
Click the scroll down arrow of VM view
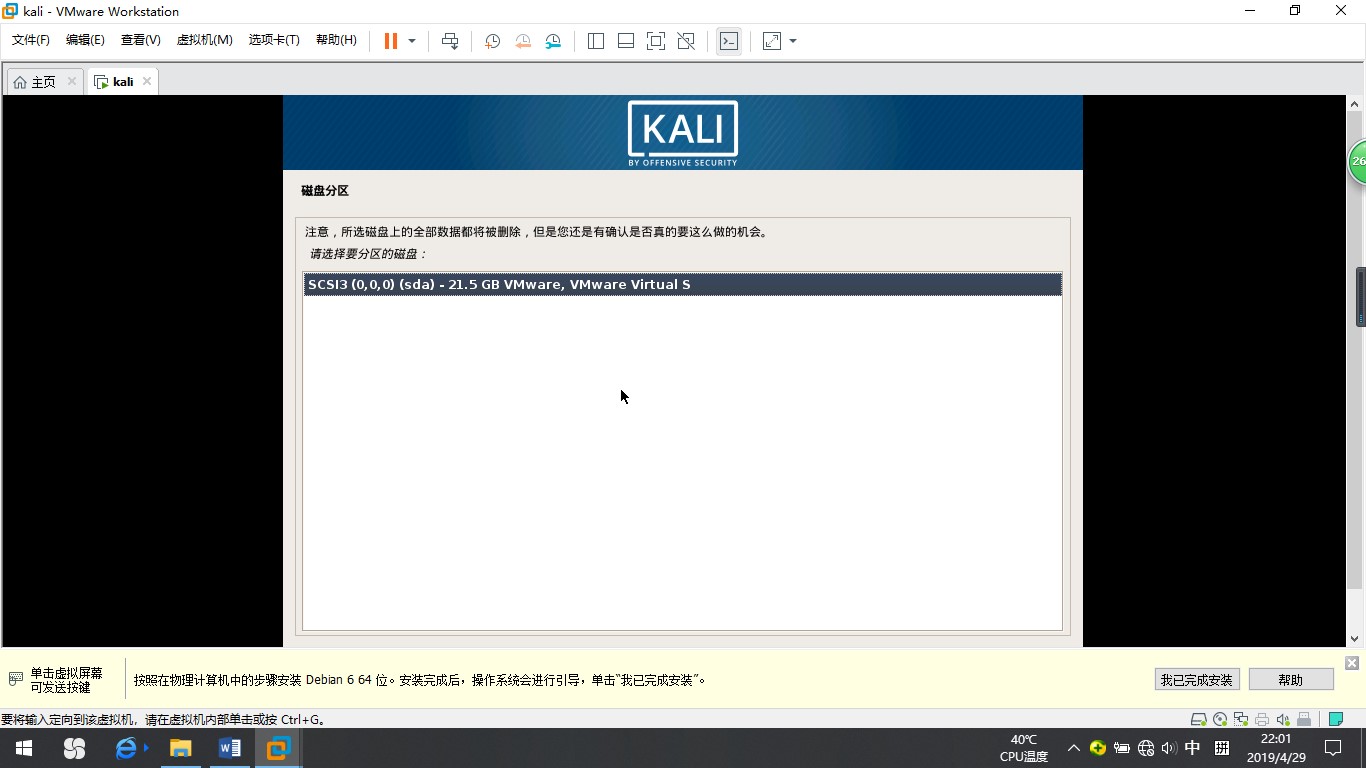1355,638
